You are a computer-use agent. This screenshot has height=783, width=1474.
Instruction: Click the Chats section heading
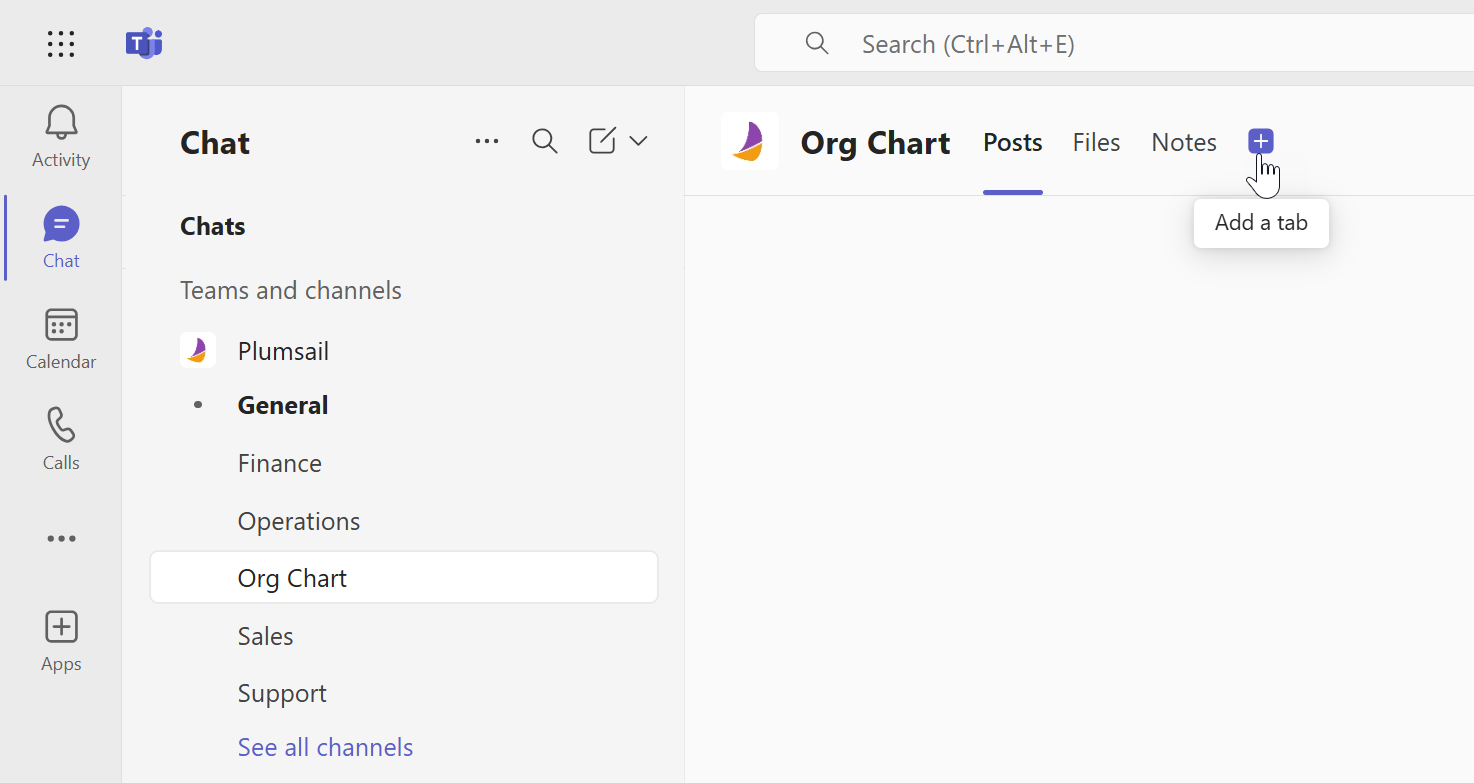pyautogui.click(x=213, y=227)
